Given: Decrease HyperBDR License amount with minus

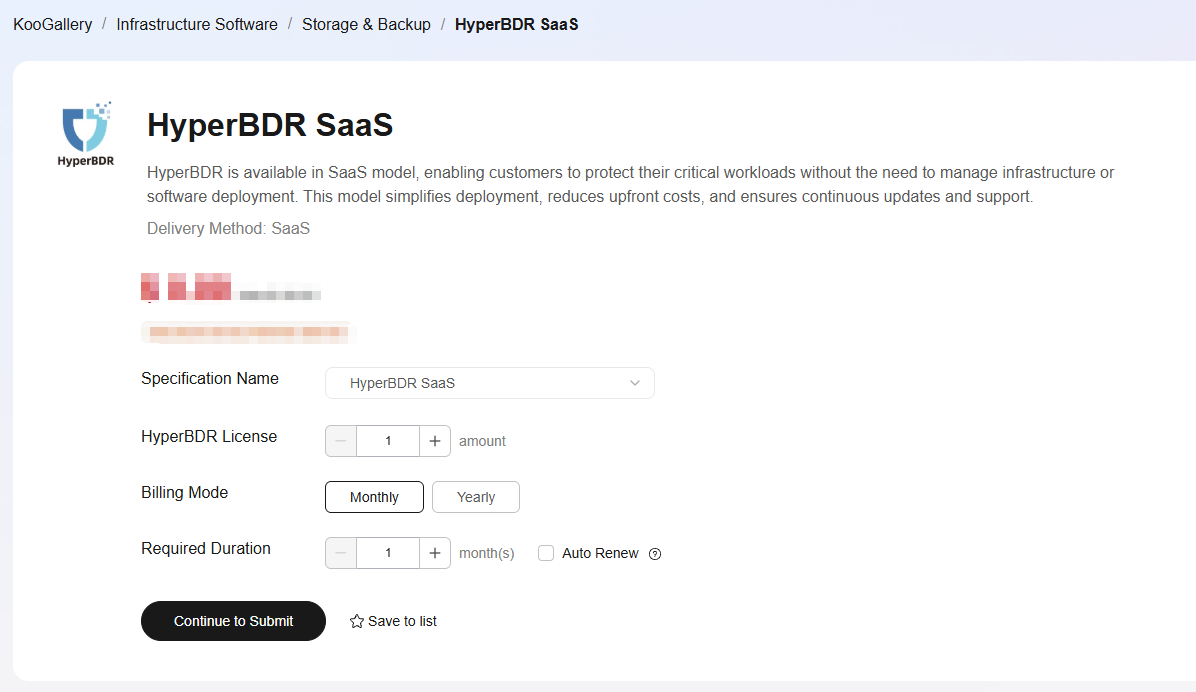Looking at the screenshot, I should tap(341, 441).
